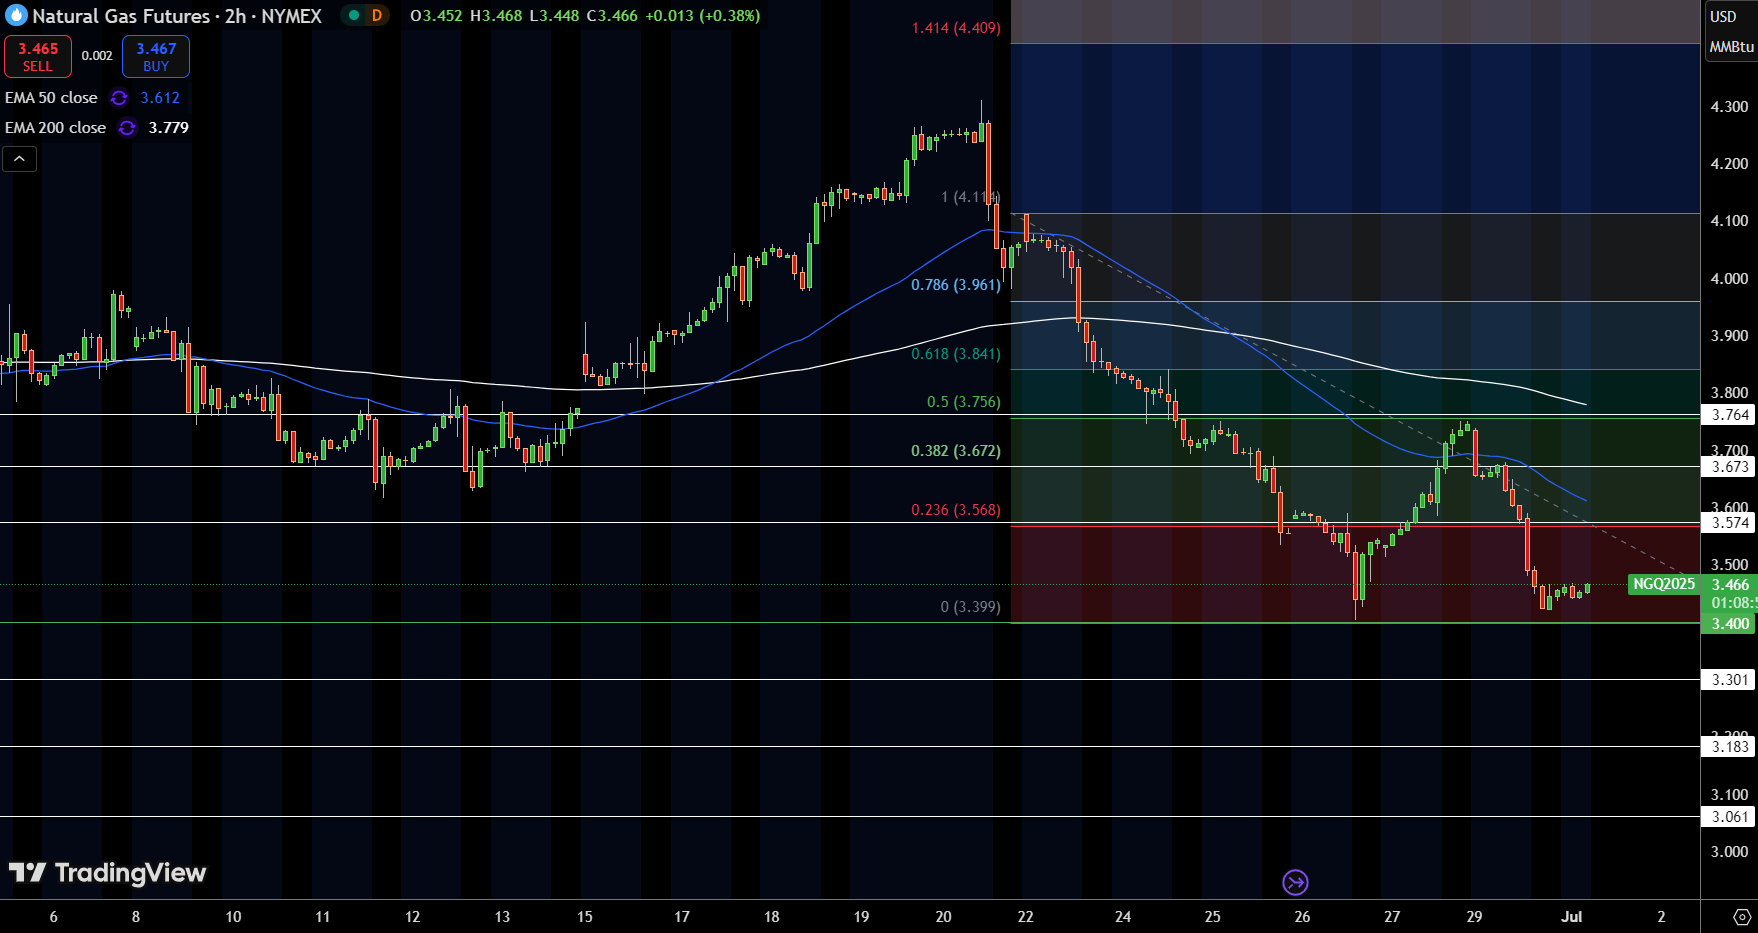Image resolution: width=1758 pixels, height=933 pixels.
Task: Click the 3.183 horizontal line price tag
Action: coord(1730,747)
